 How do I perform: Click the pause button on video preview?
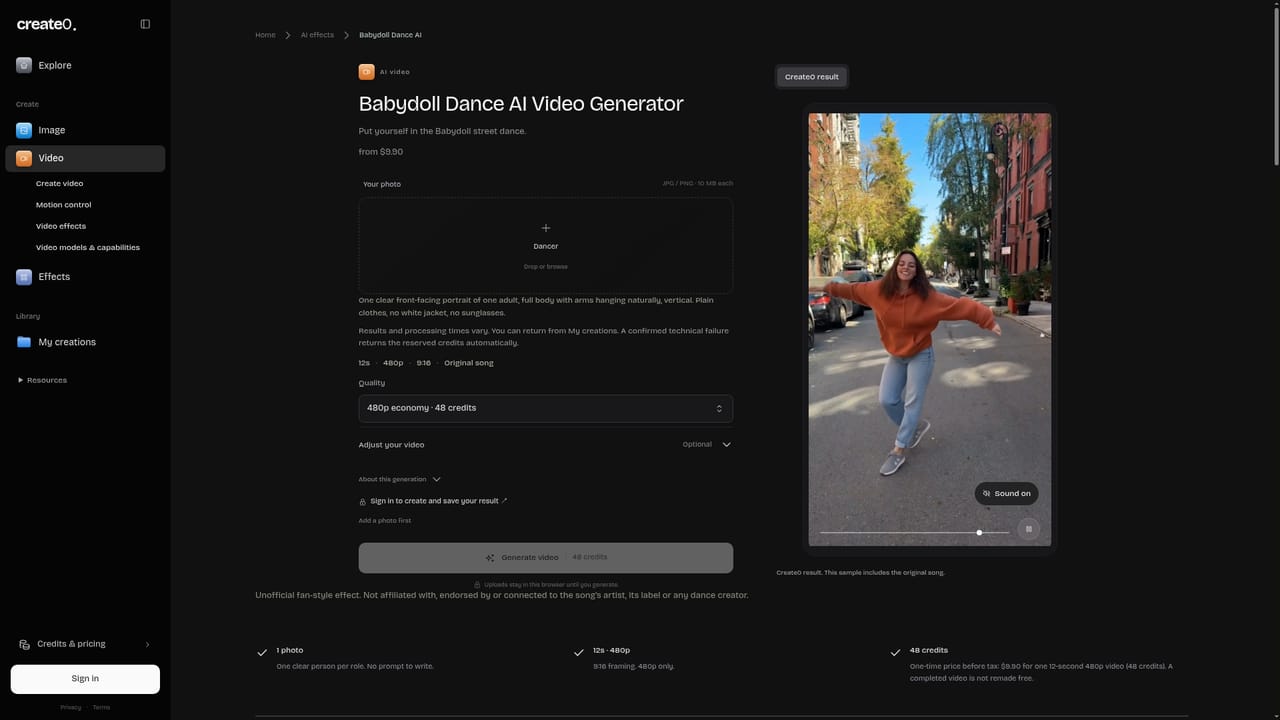[1028, 529]
